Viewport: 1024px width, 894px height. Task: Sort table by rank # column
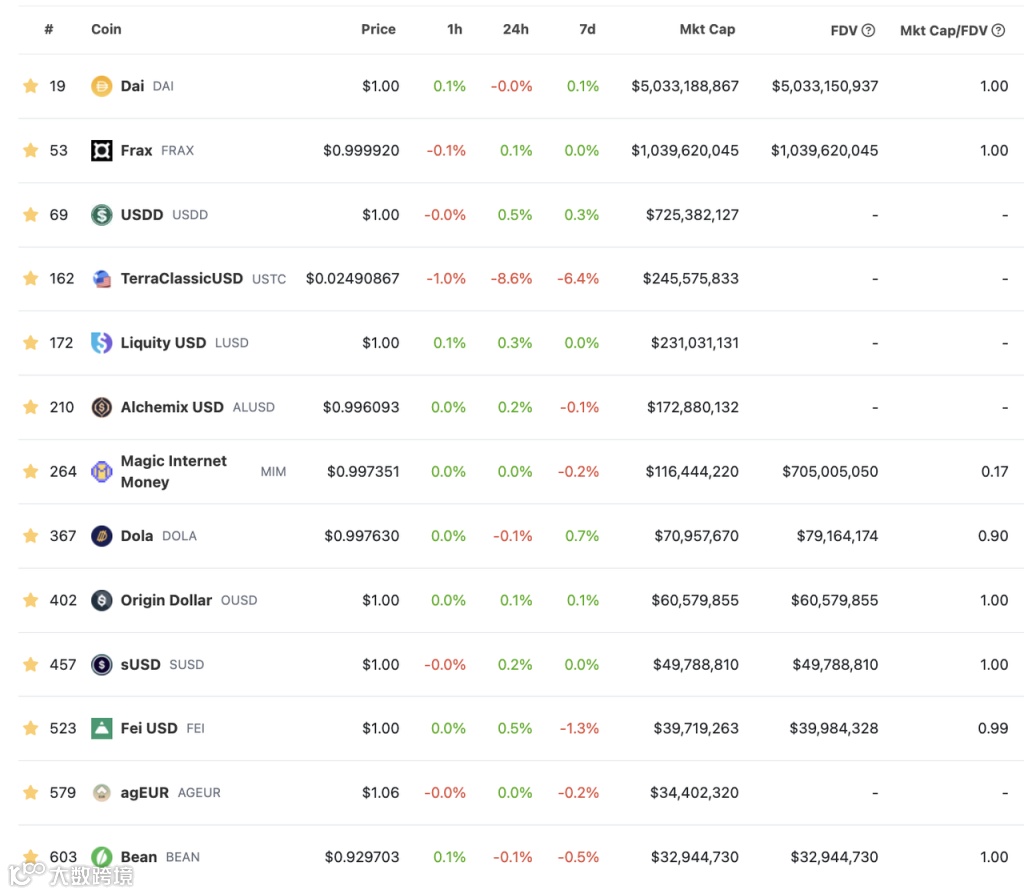[x=49, y=29]
